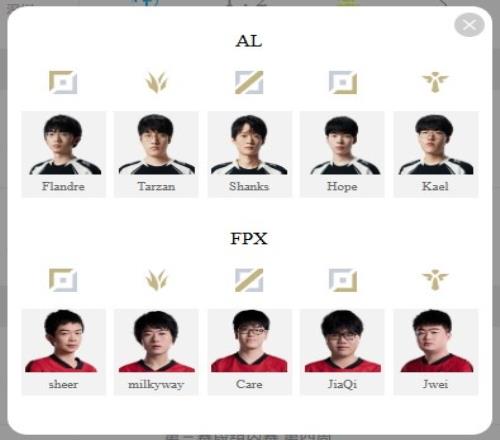This screenshot has width=500, height=440.
Task: Click FPX mid lane role icon
Action: coord(249,280)
